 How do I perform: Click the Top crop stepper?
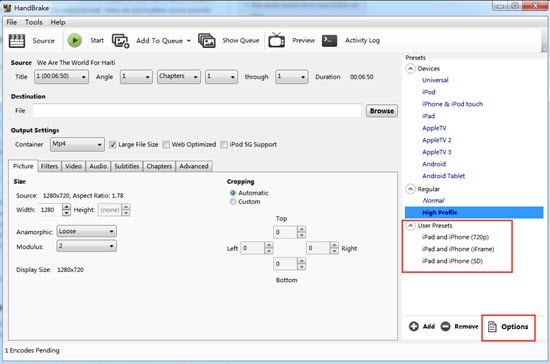(x=301, y=232)
